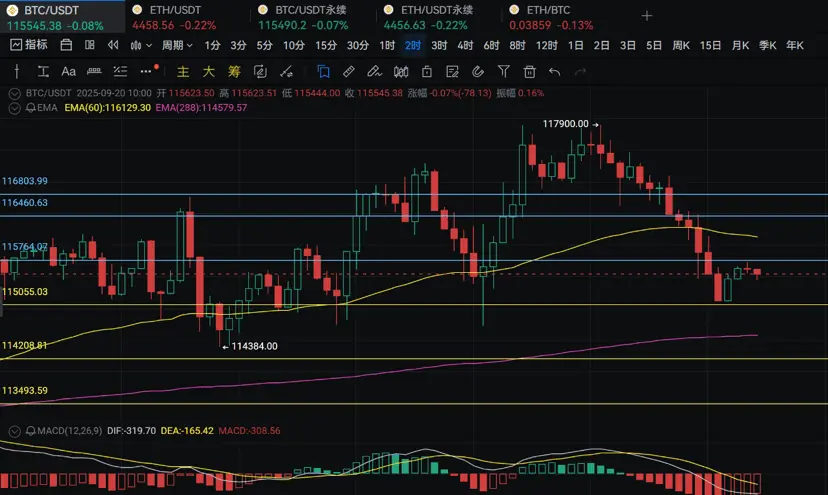
Task: Select the 1分 timeframe
Action: pyautogui.click(x=212, y=45)
